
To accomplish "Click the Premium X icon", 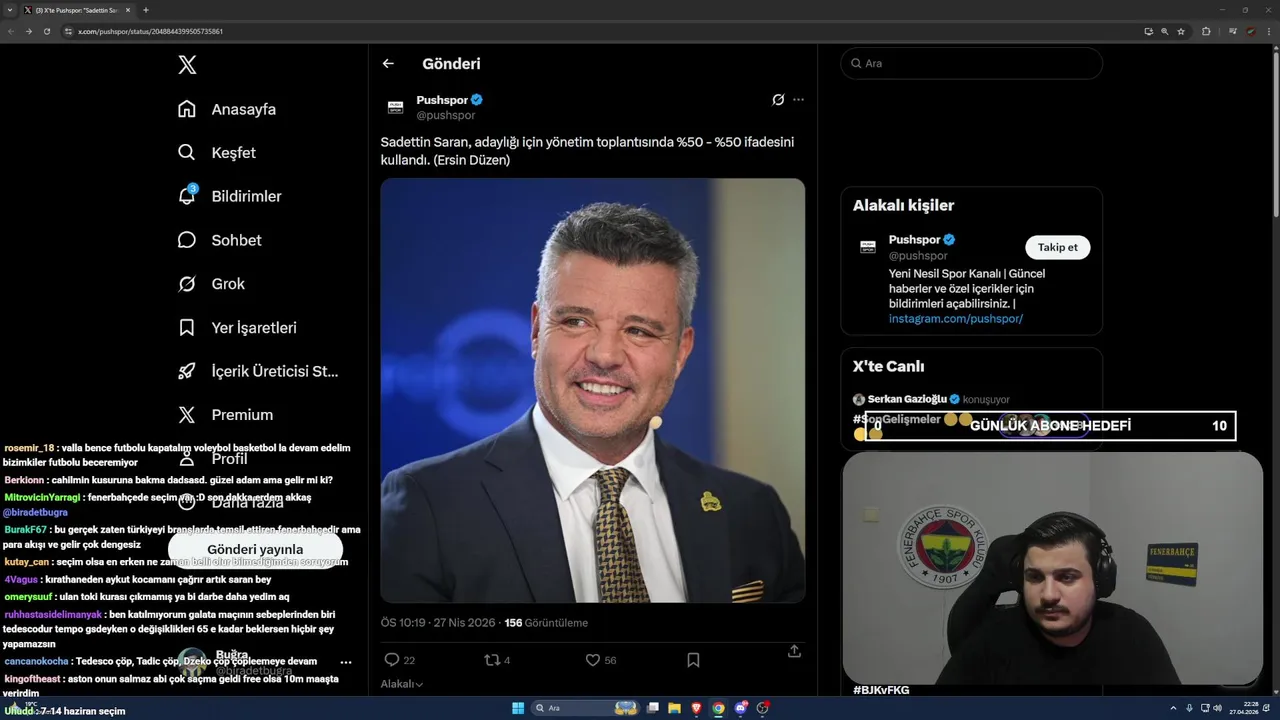I will [x=187, y=414].
